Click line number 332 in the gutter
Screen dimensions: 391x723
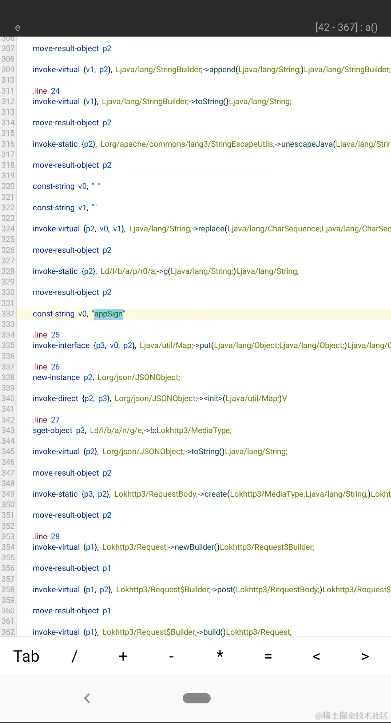click(x=8, y=314)
